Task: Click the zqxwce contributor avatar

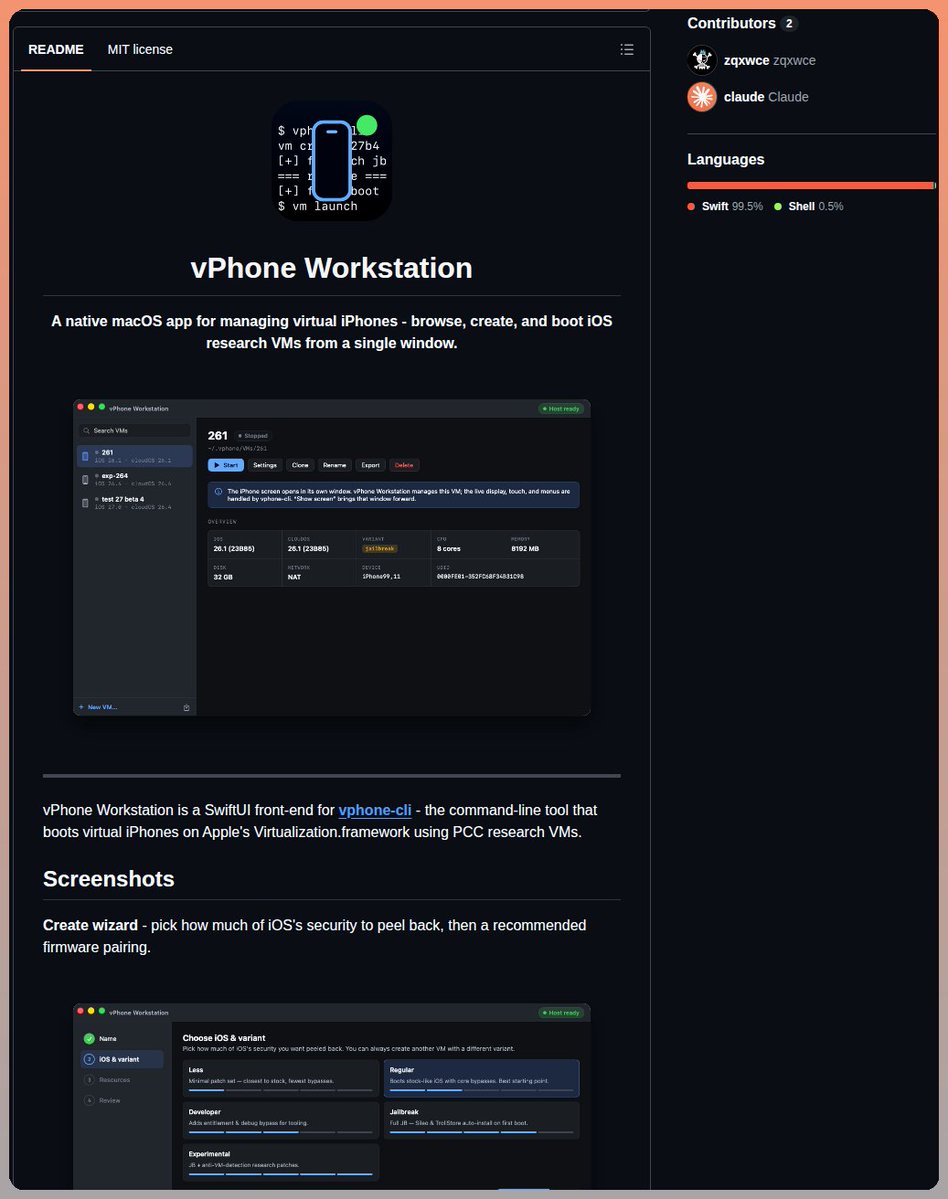Action: coord(702,60)
